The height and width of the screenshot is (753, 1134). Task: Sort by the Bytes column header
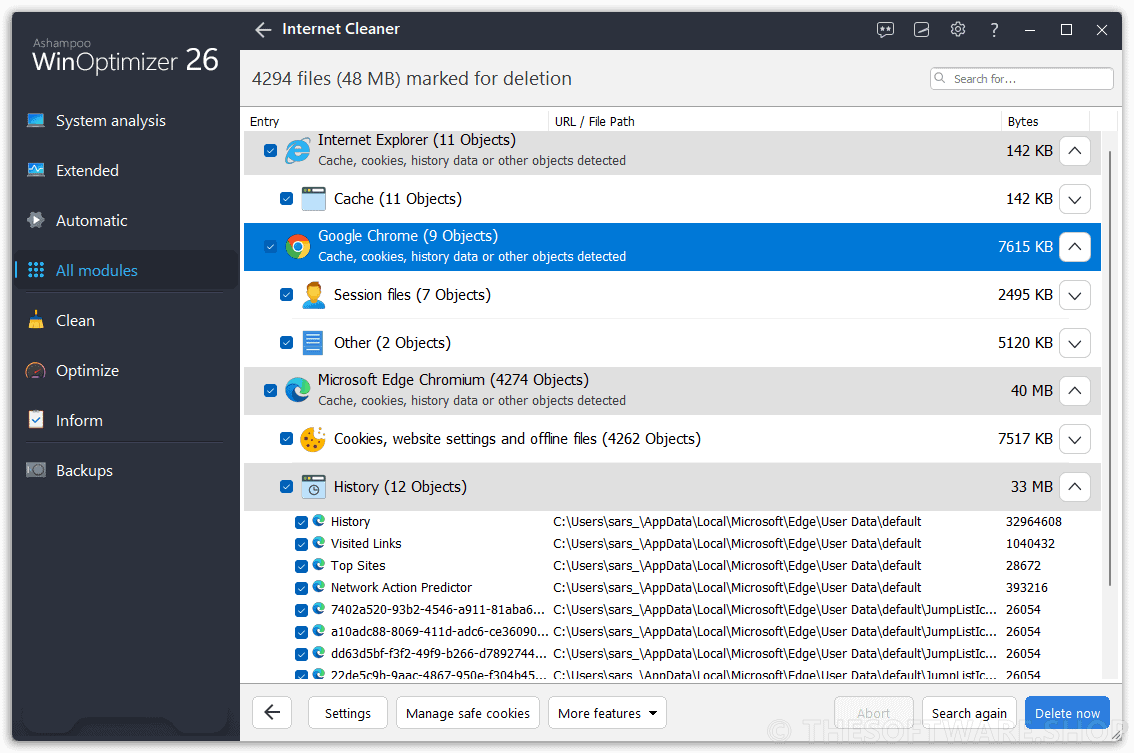tap(1044, 121)
